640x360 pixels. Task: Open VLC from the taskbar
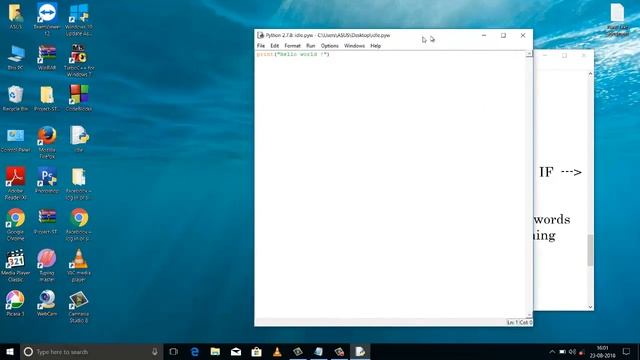(277, 351)
